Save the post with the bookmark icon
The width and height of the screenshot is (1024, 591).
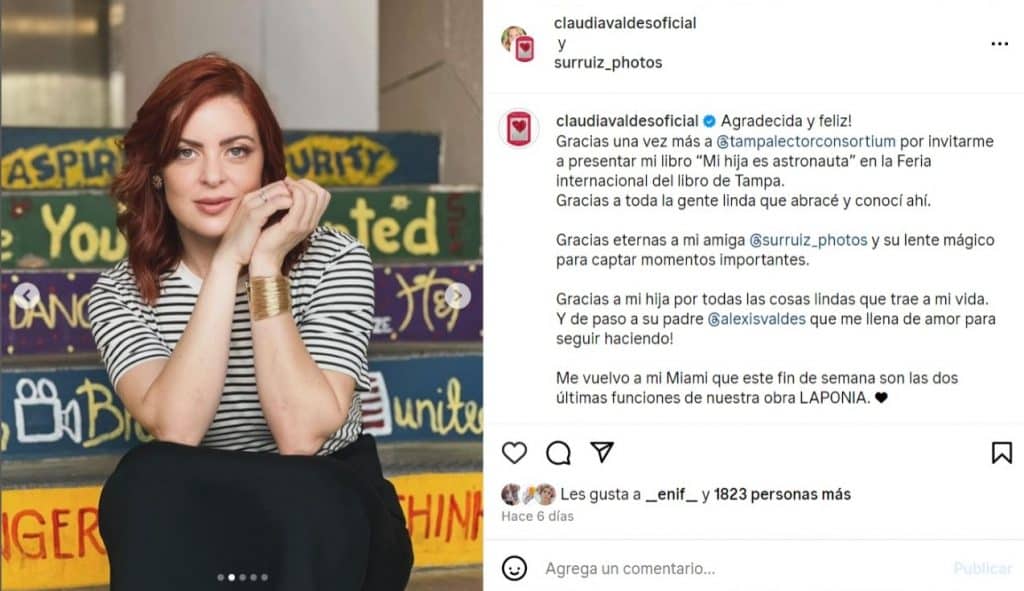point(1001,453)
